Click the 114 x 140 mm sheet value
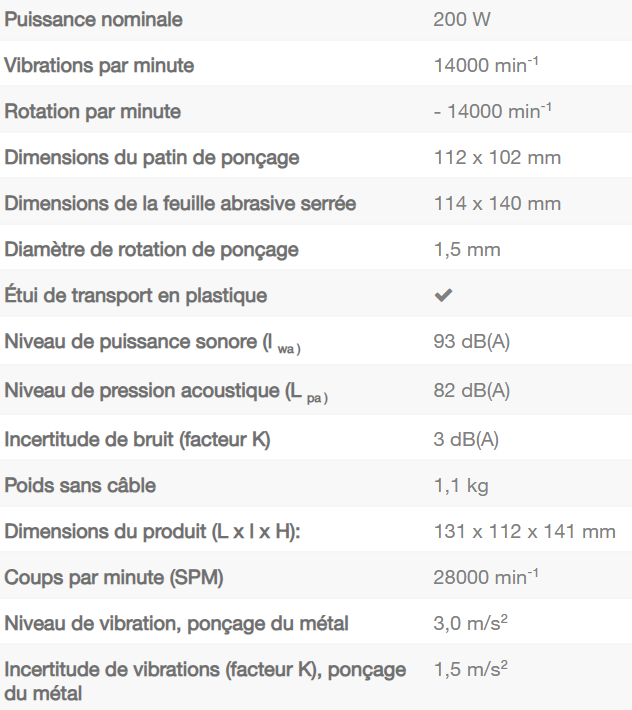 coord(497,204)
